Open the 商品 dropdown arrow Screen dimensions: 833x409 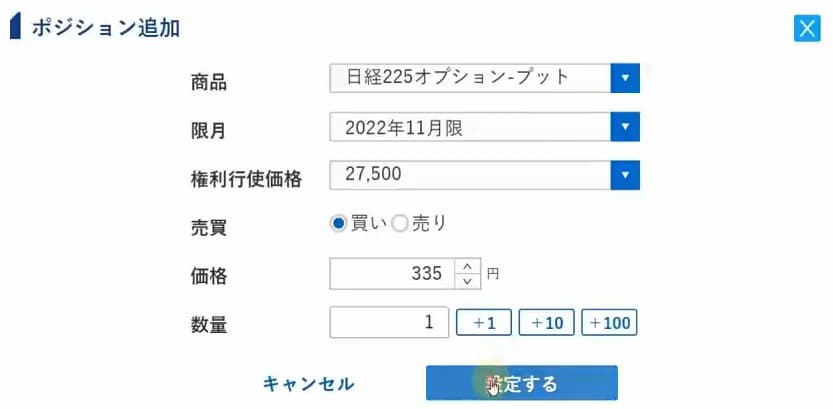[x=625, y=77]
